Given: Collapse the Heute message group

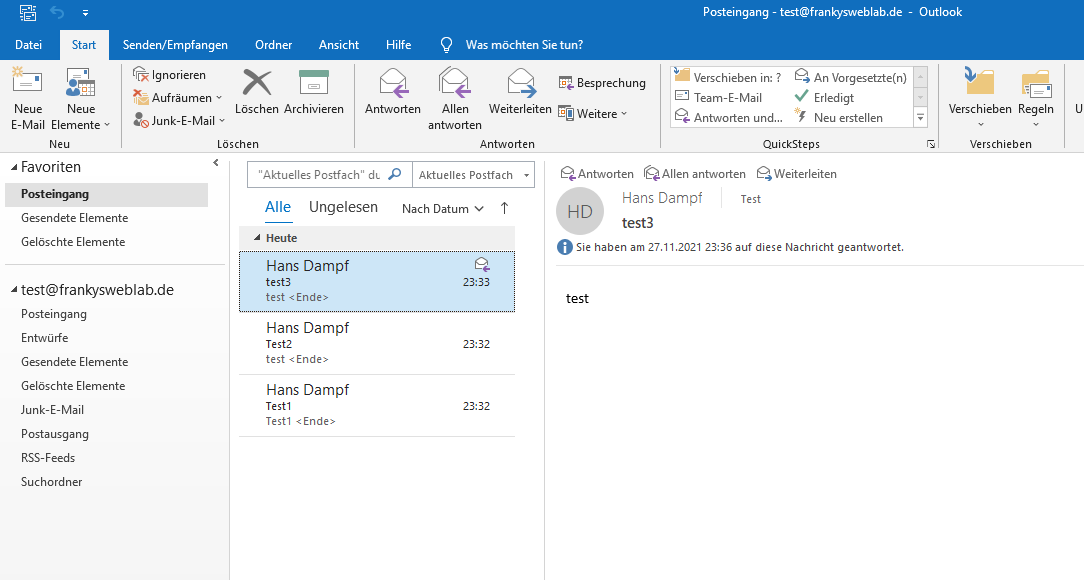Looking at the screenshot, I should [257, 238].
